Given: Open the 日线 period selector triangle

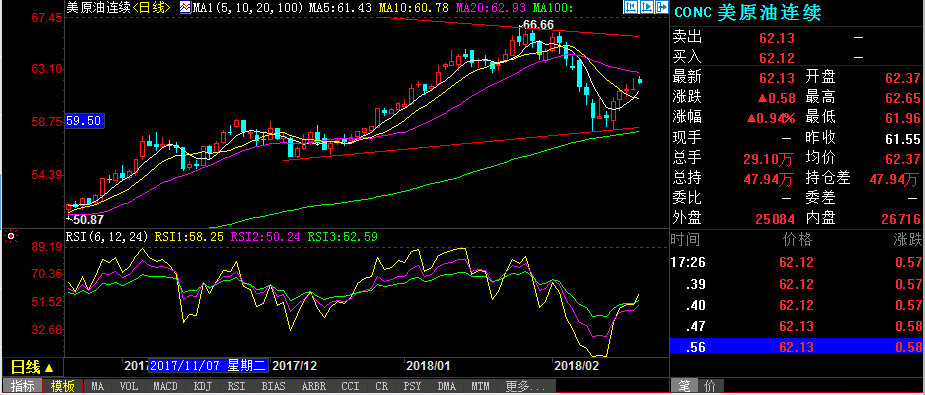Looking at the screenshot, I should tap(49, 368).
